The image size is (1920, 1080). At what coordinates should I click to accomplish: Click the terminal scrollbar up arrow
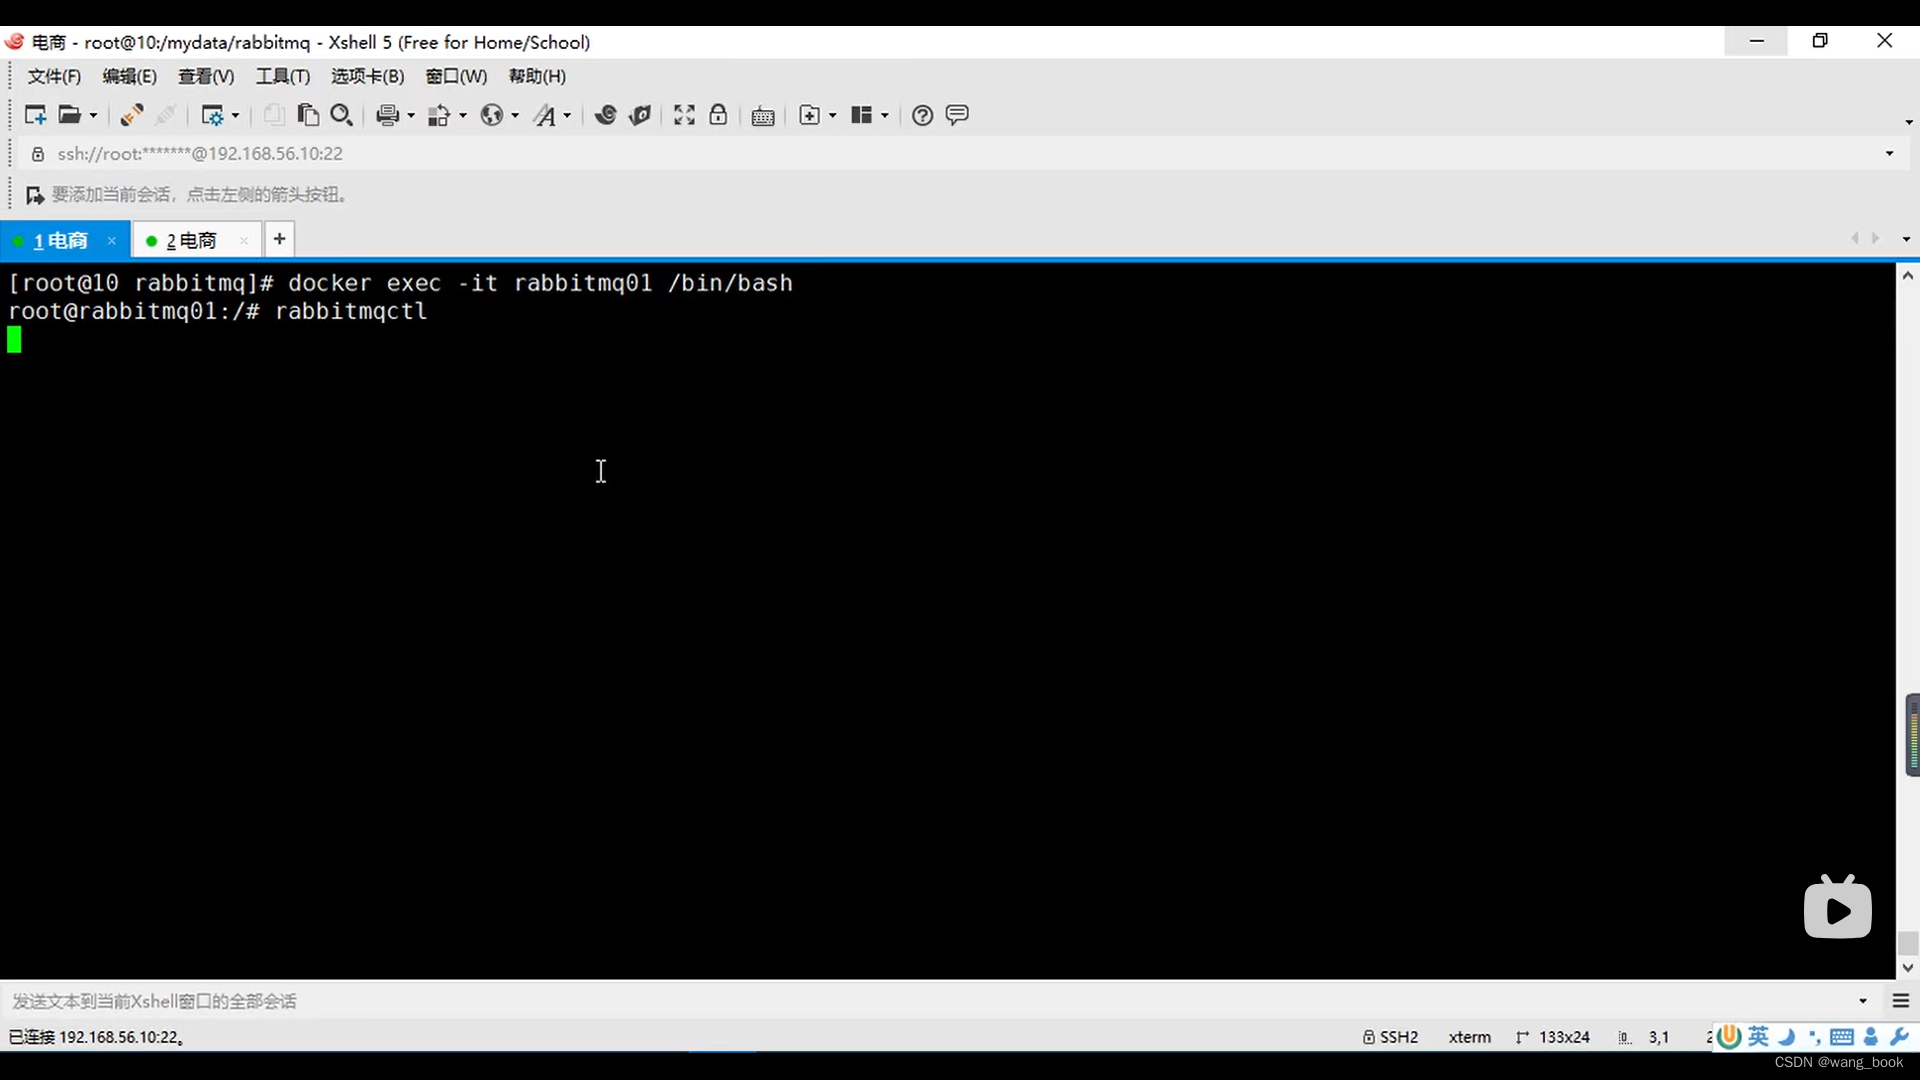point(1908,275)
